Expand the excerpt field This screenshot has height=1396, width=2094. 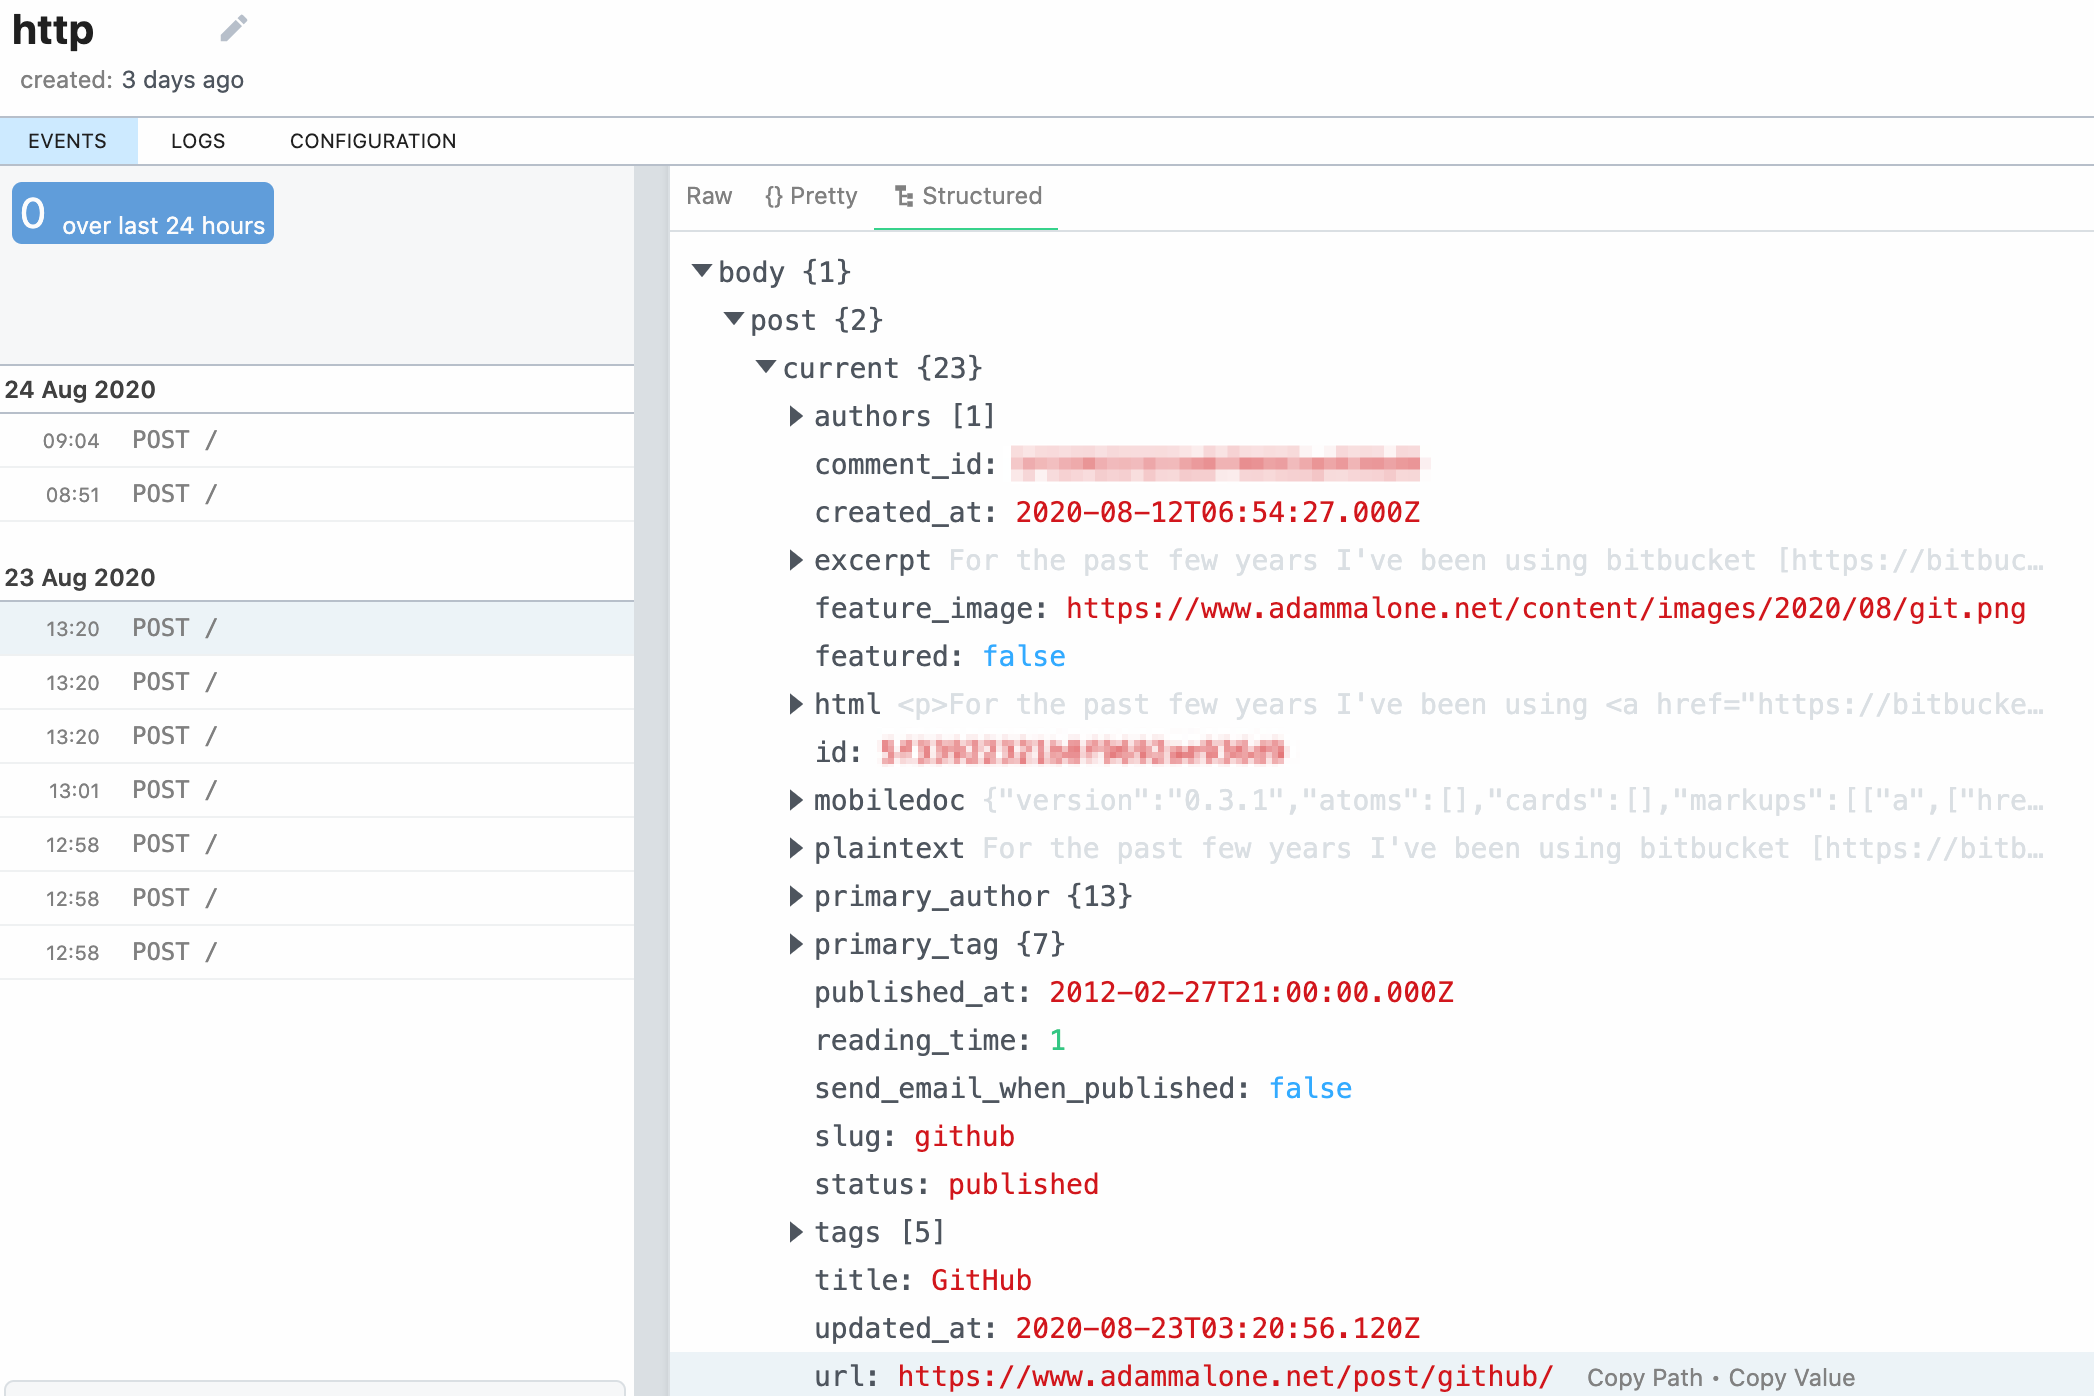tap(796, 560)
